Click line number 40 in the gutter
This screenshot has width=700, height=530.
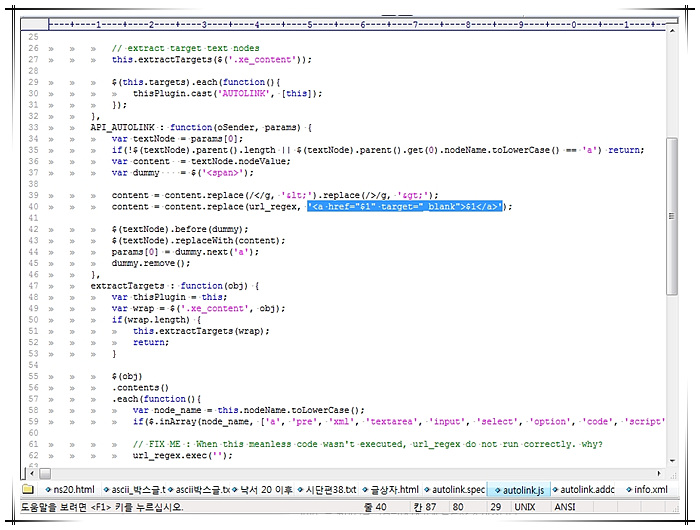(x=33, y=206)
